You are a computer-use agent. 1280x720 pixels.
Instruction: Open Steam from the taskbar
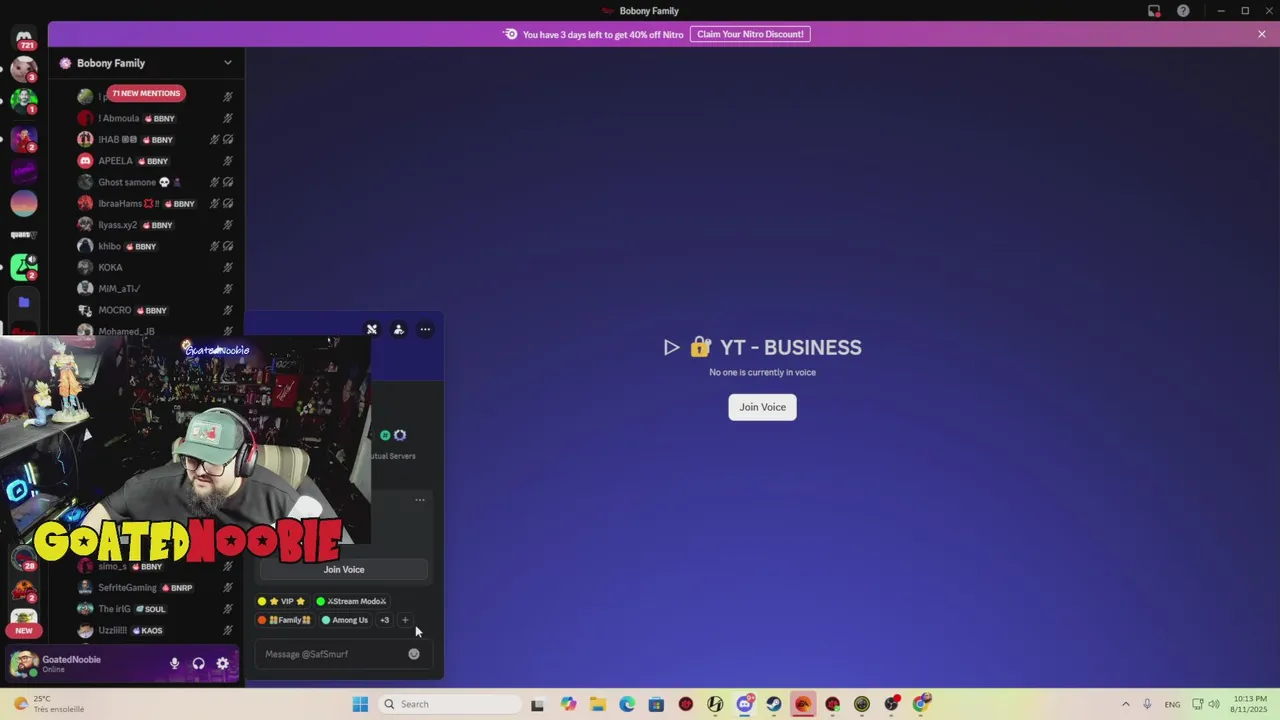click(774, 704)
